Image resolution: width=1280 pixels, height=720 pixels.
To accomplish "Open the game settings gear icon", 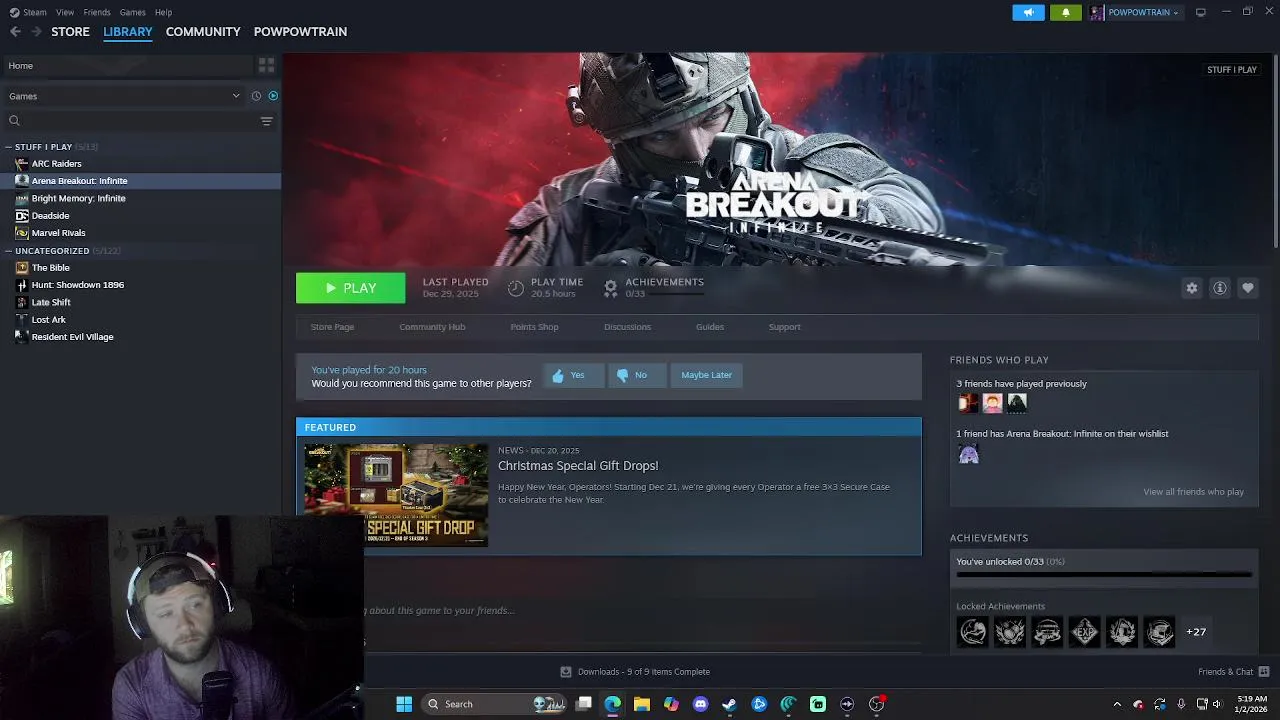I will pos(1192,288).
